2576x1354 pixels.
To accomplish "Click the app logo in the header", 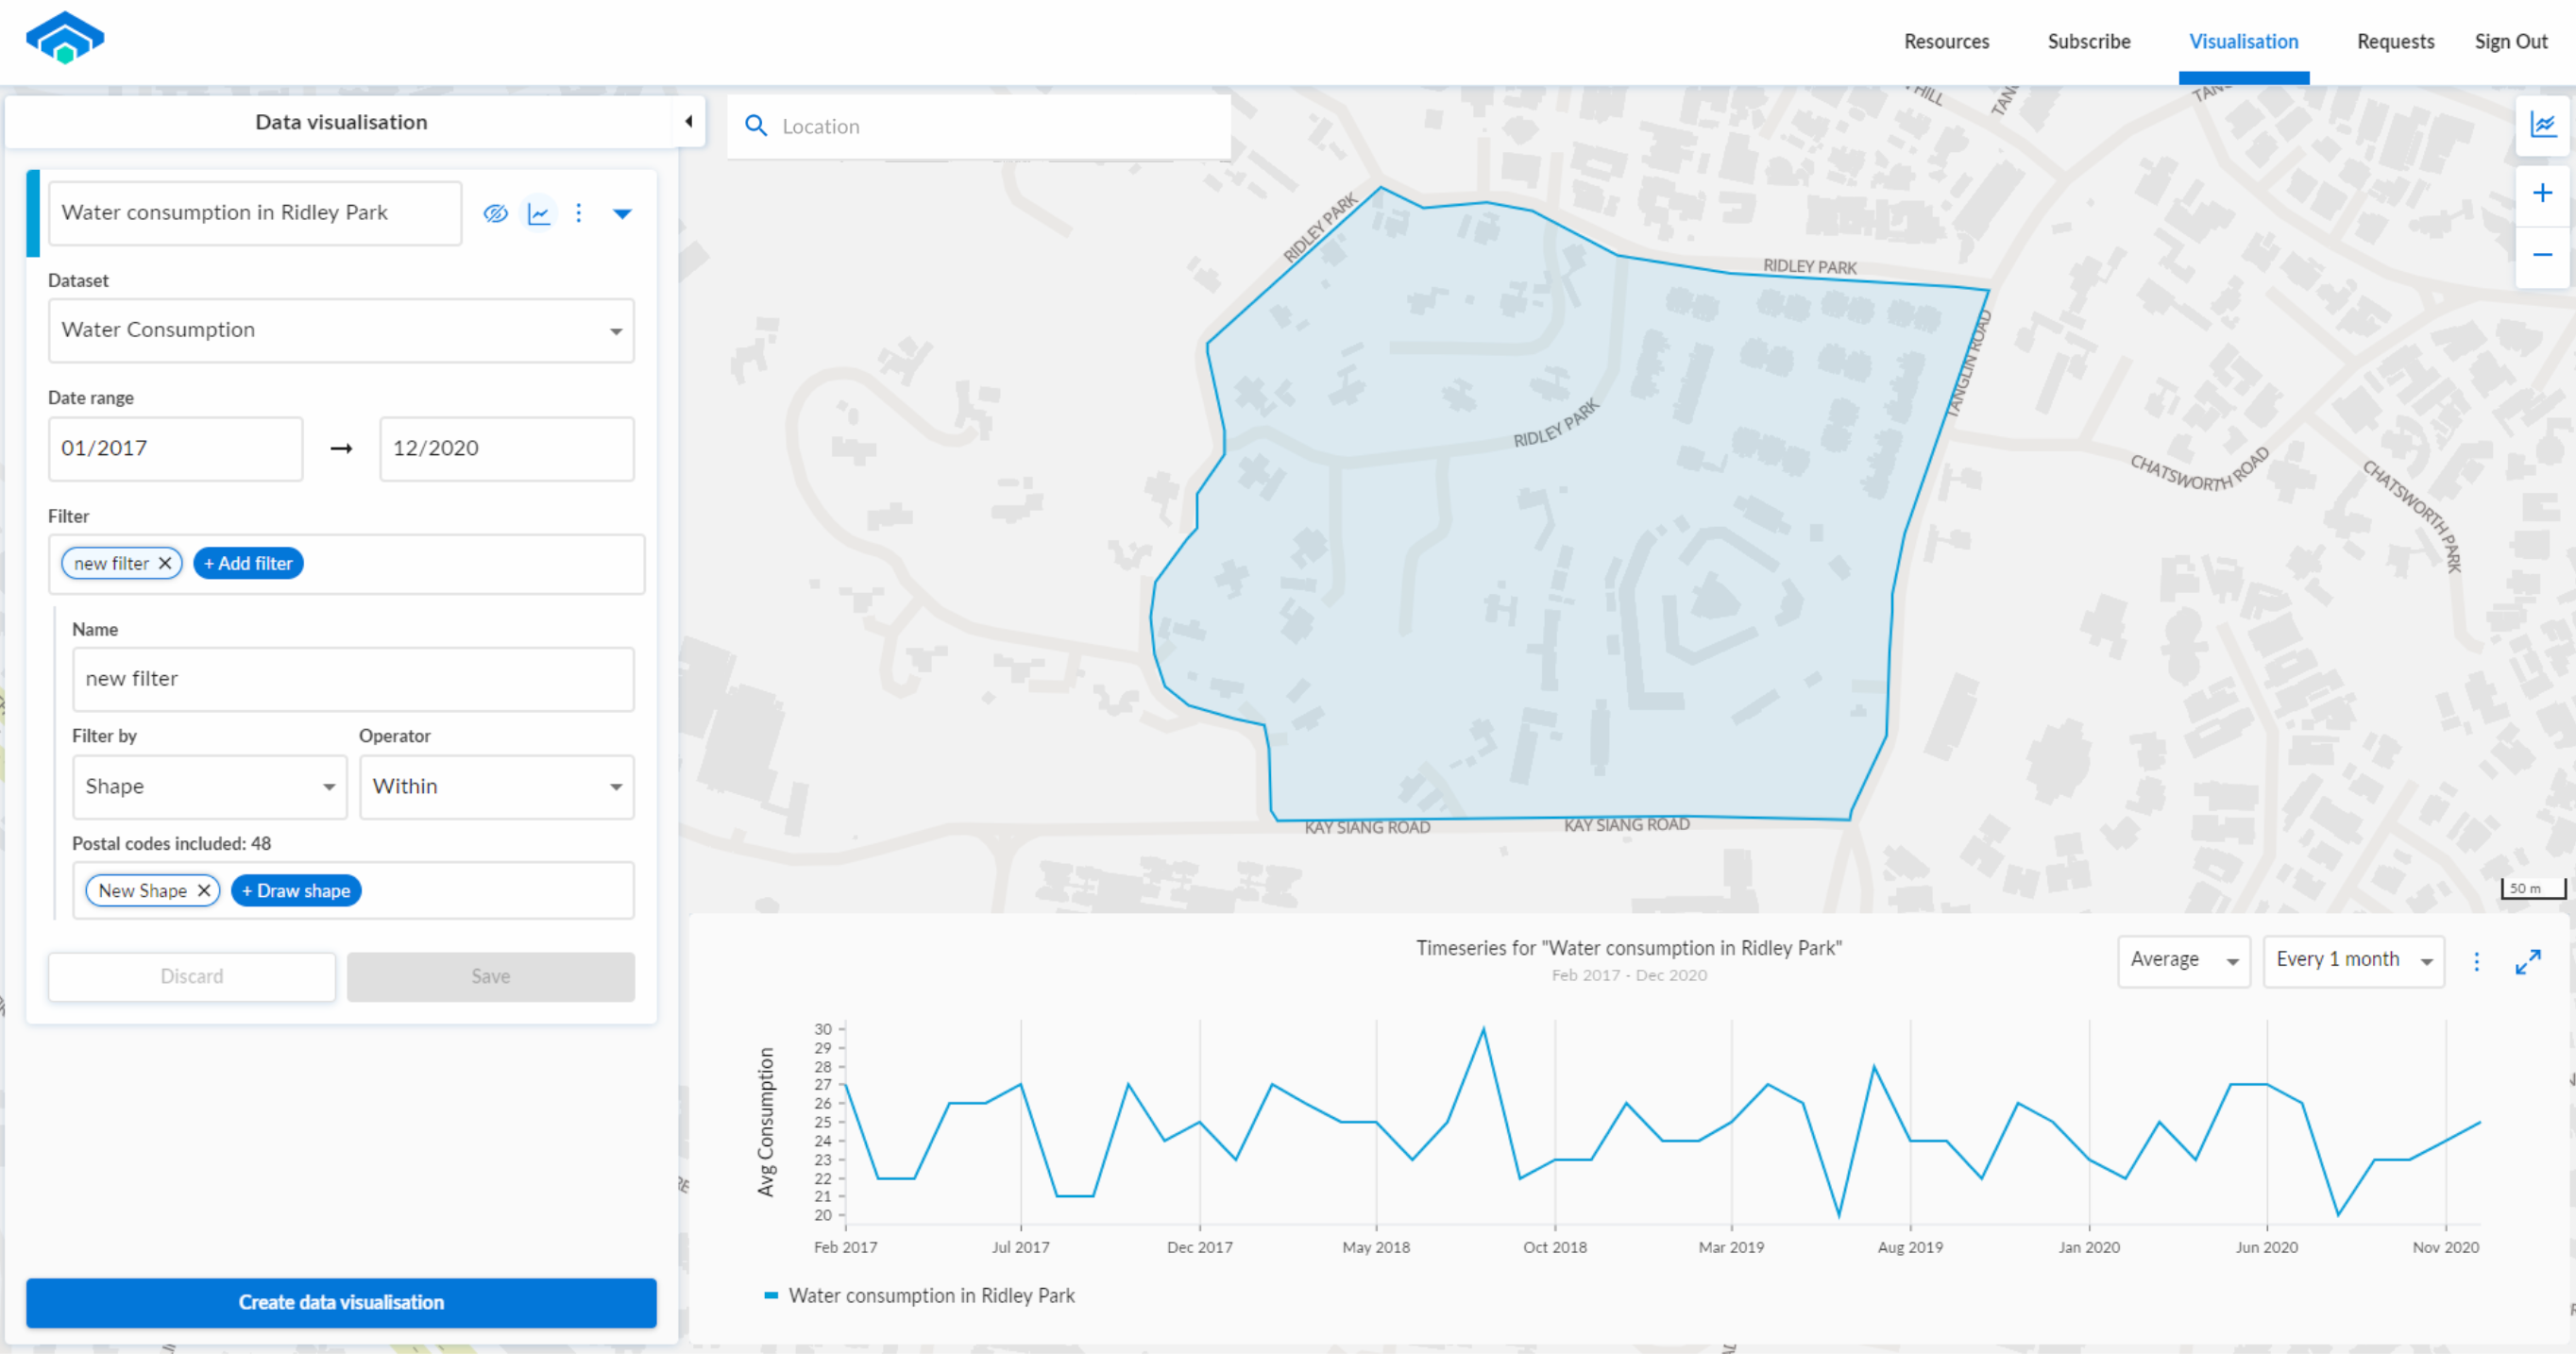I will tap(65, 38).
